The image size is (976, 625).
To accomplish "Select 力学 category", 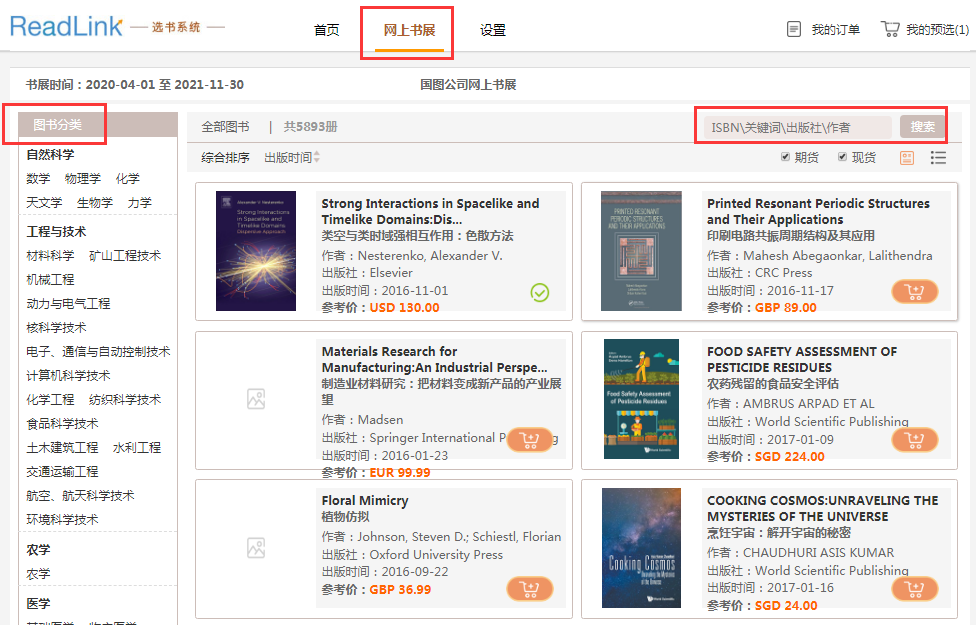I will 139,203.
